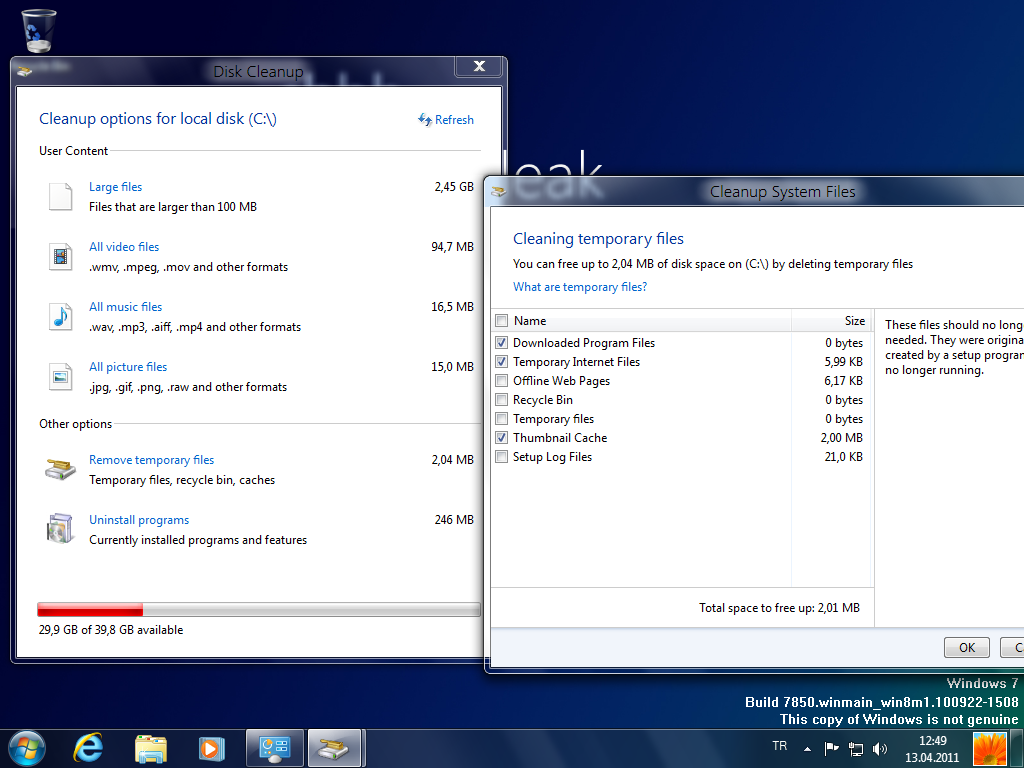Screen dimensions: 1024x768
Task: Click the video files film icon
Action: [61, 257]
